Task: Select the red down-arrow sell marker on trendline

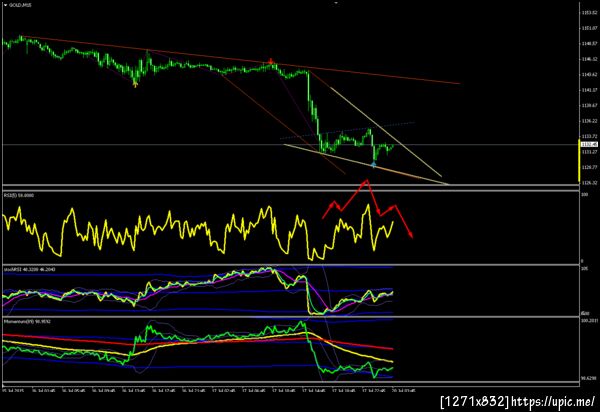Action: click(x=271, y=61)
